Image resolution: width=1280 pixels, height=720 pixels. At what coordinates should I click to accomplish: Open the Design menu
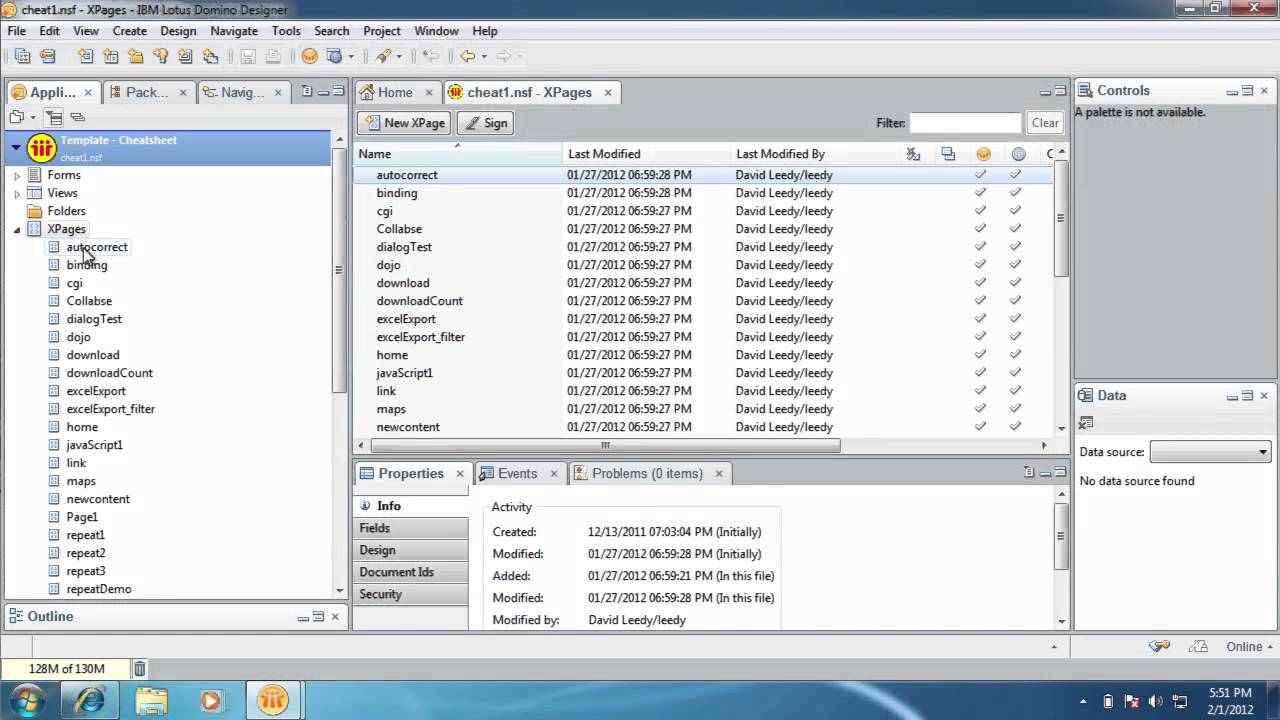tap(178, 31)
